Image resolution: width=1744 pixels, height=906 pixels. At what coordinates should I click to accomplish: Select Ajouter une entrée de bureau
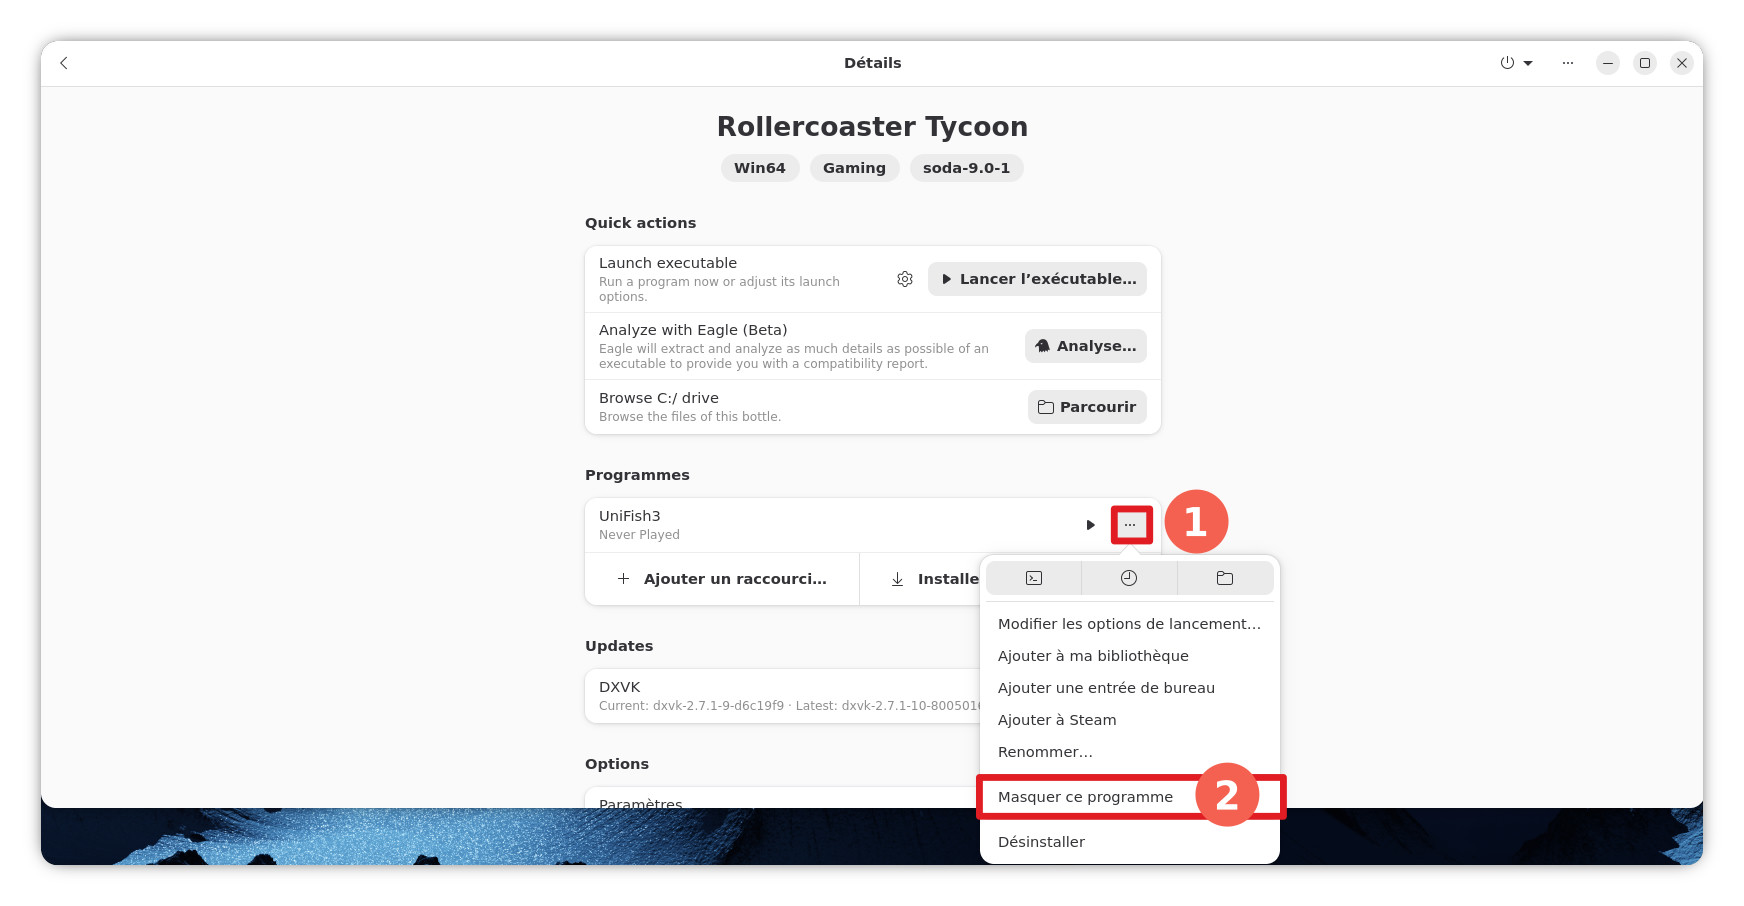point(1106,688)
